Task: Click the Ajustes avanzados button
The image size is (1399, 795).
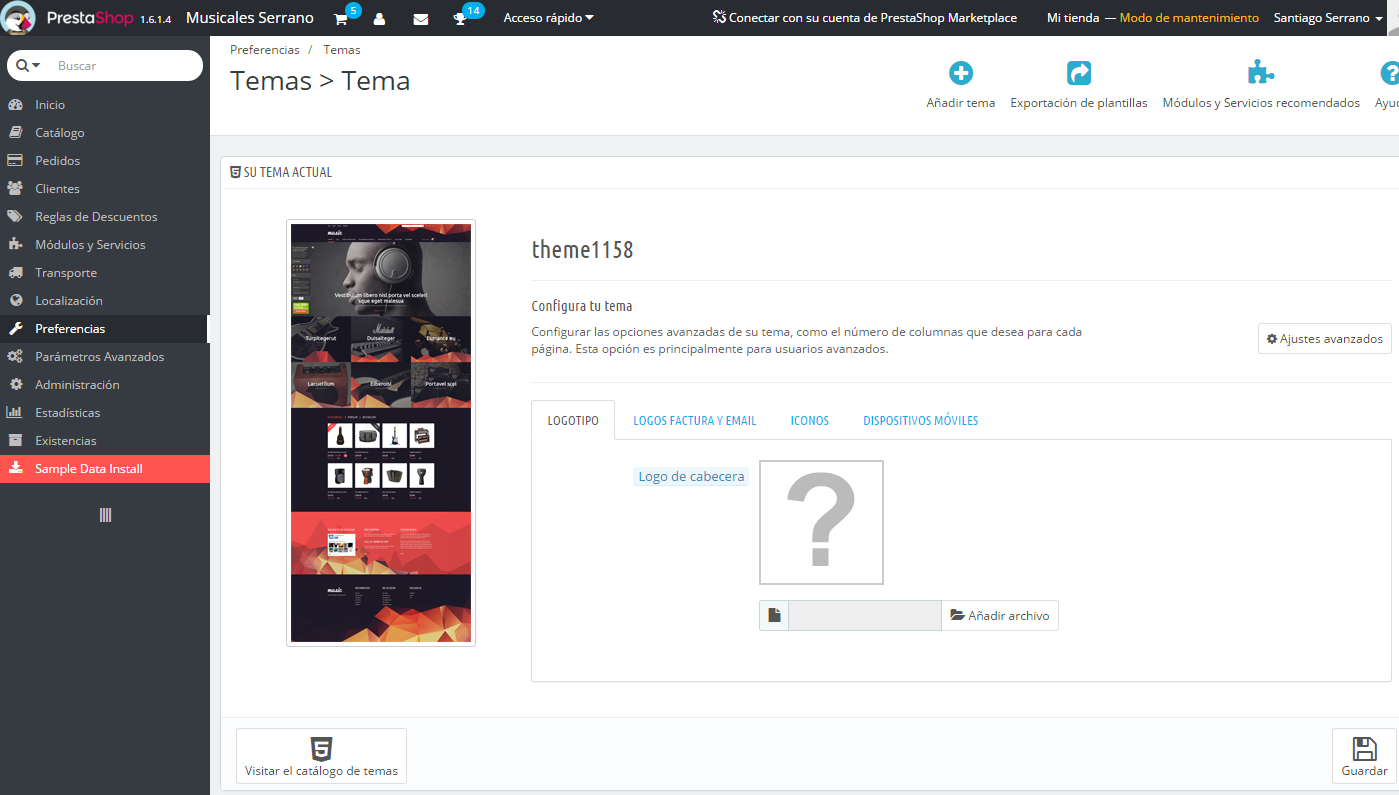Action: tap(1325, 339)
